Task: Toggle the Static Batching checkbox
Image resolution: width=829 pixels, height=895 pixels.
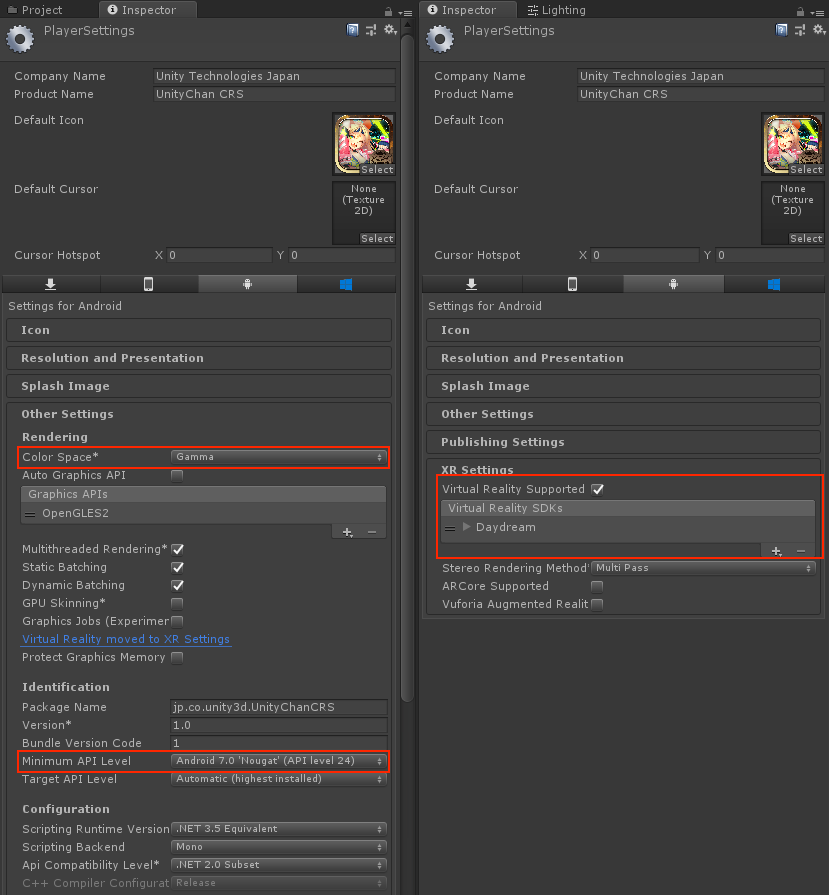Action: pos(177,568)
